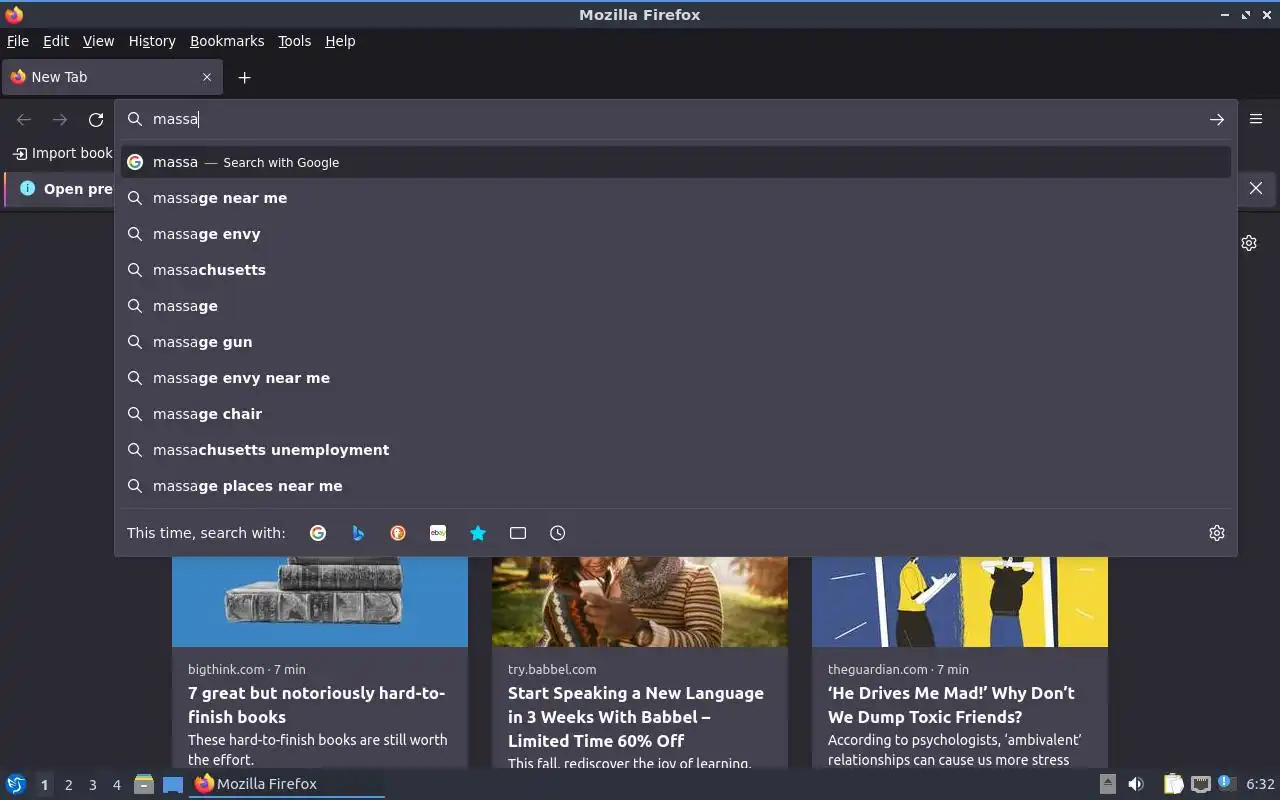Select the plain 'massage' suggestion
Screen dimensions: 1280x800
pos(675,306)
